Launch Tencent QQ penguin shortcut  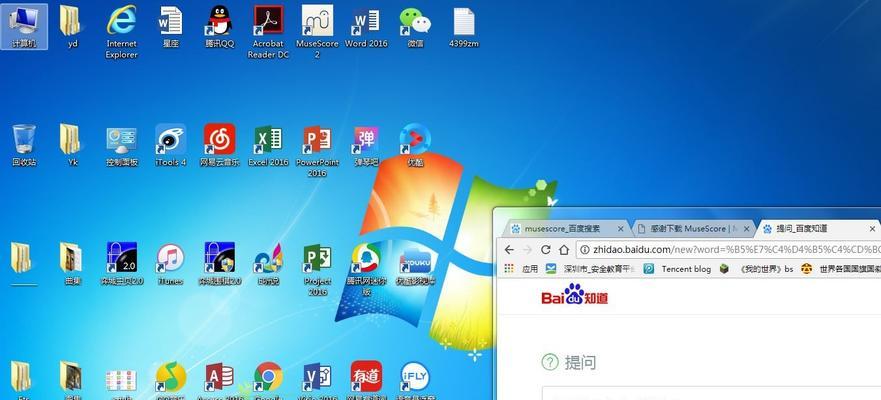pos(220,26)
